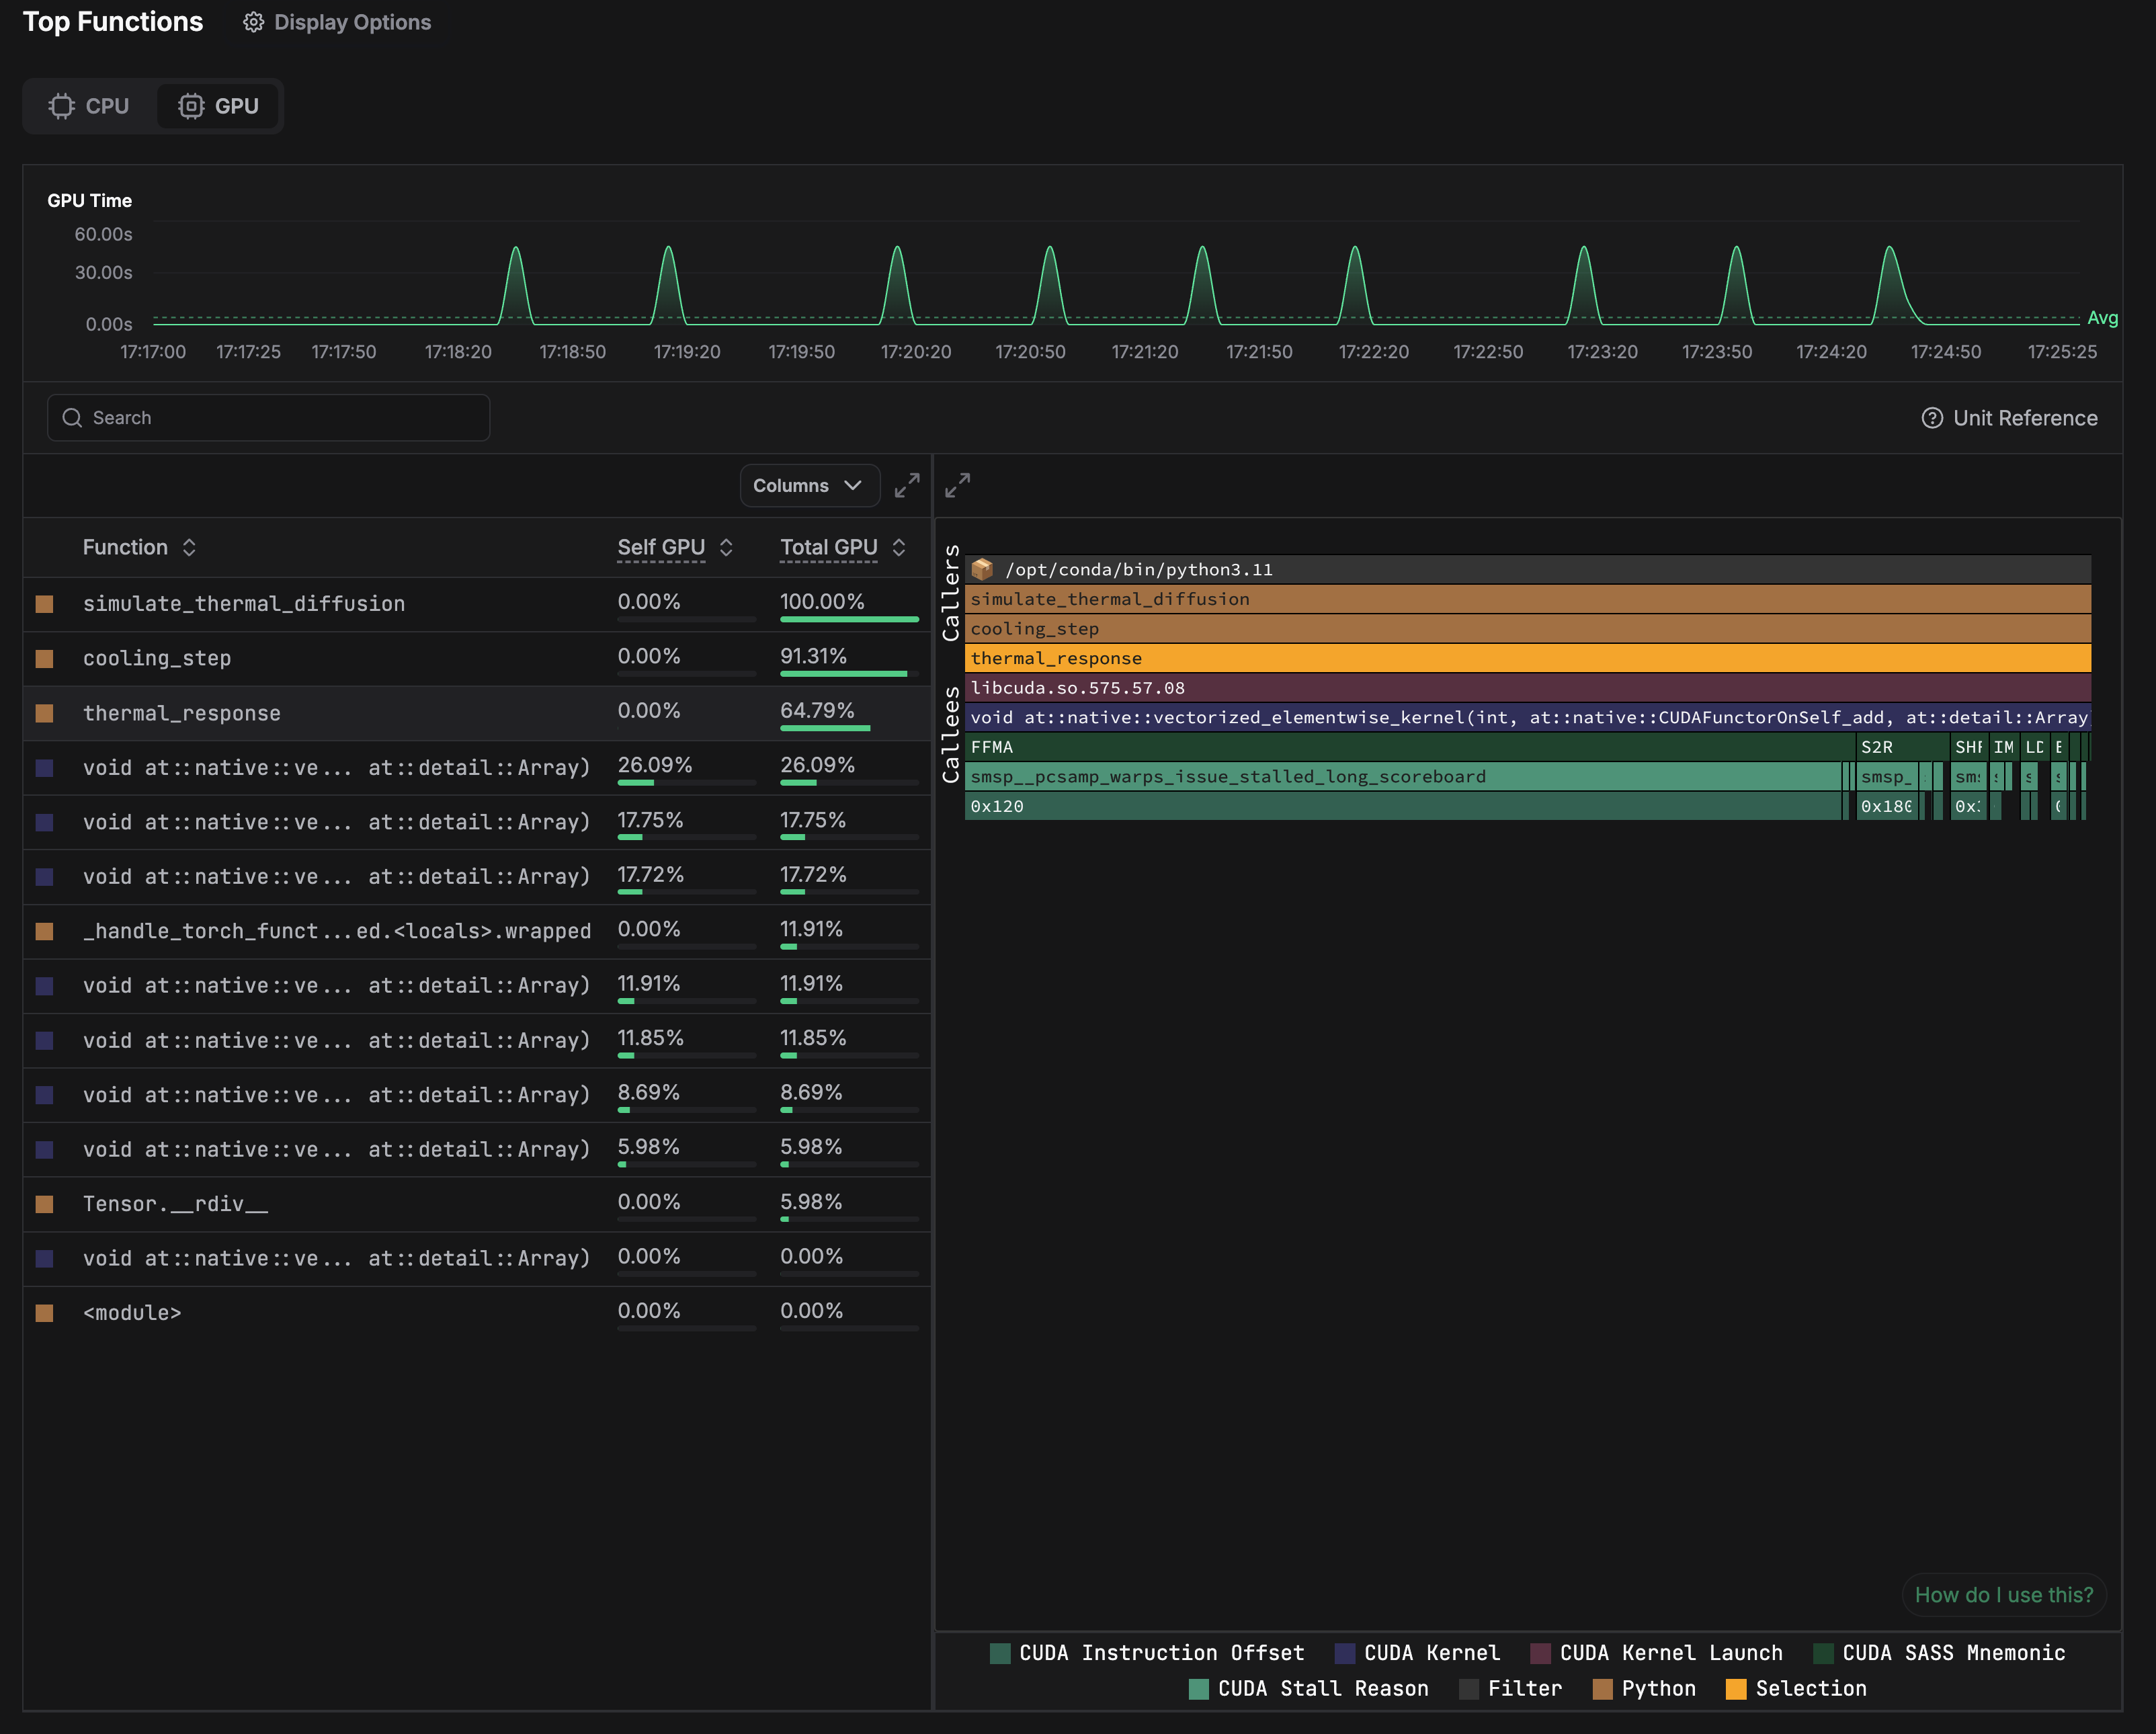2156x1734 pixels.
Task: Switch to the CPU view
Action: (90, 105)
